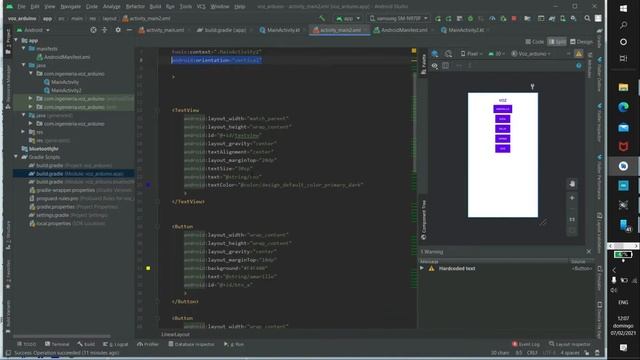Open Search Everywhere magnifier icon
The image size is (640, 360).
(x=587, y=18)
